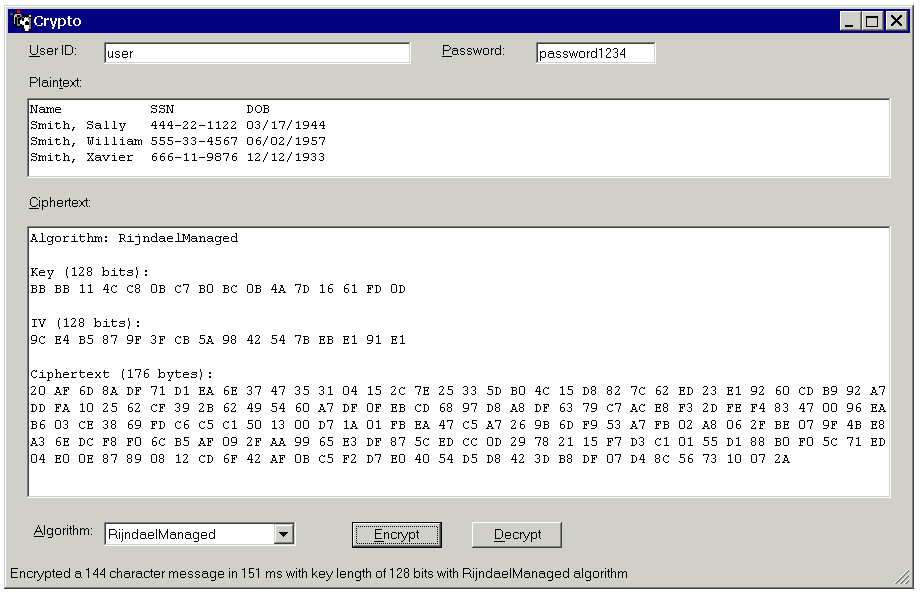This screenshot has width=922, height=593.
Task: Click the Password label
Action: [473, 51]
